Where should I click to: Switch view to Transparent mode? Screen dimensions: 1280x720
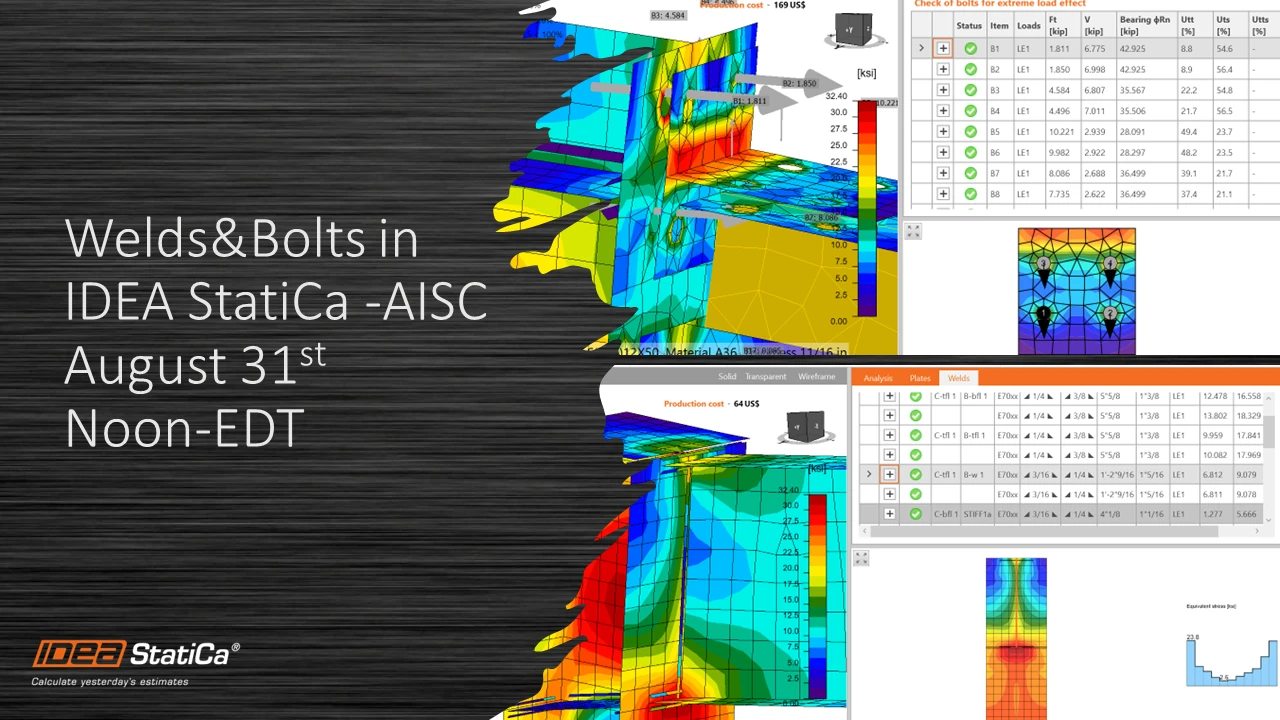(x=767, y=377)
